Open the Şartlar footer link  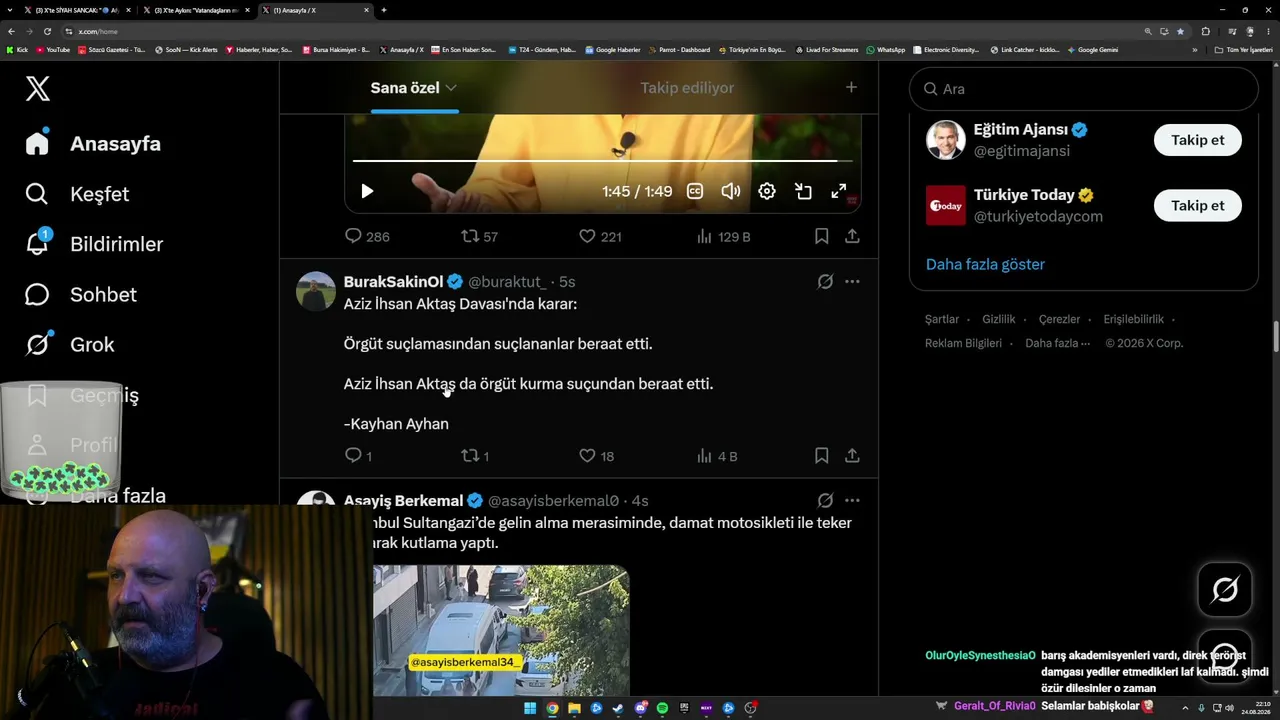(942, 319)
